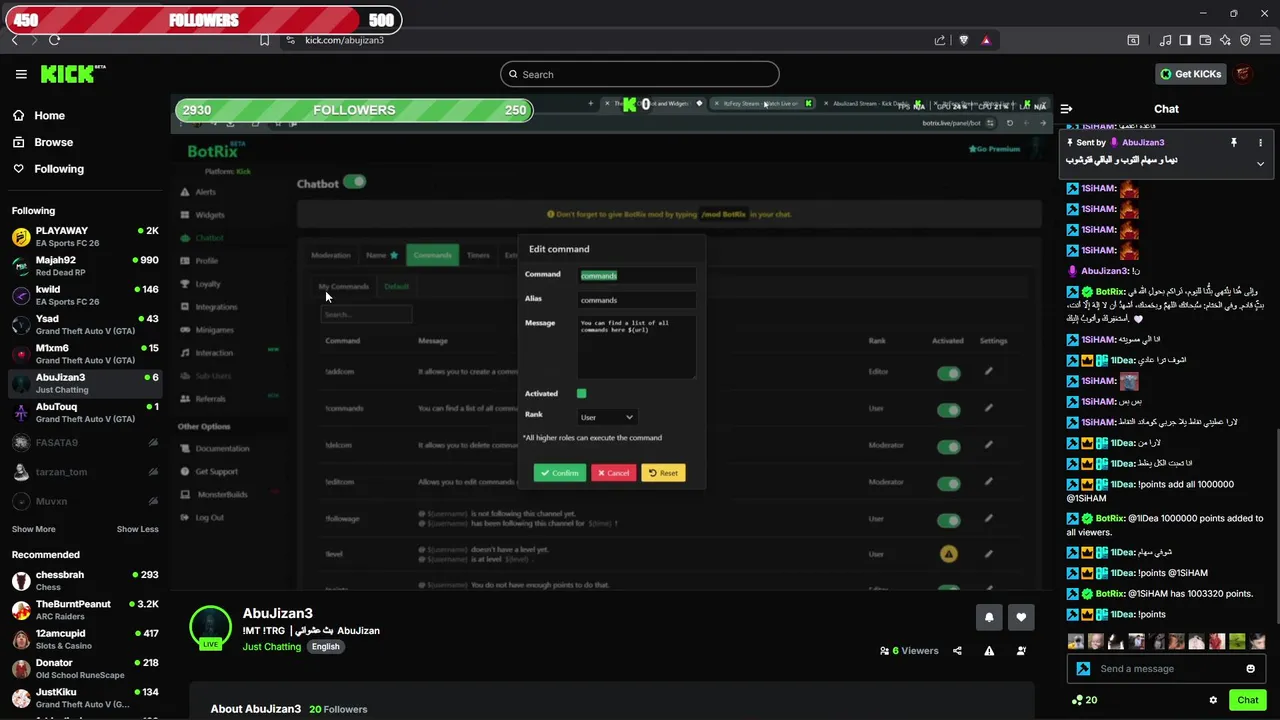The image size is (1280, 720).
Task: Open the Default commands sub-tab
Action: point(397,287)
